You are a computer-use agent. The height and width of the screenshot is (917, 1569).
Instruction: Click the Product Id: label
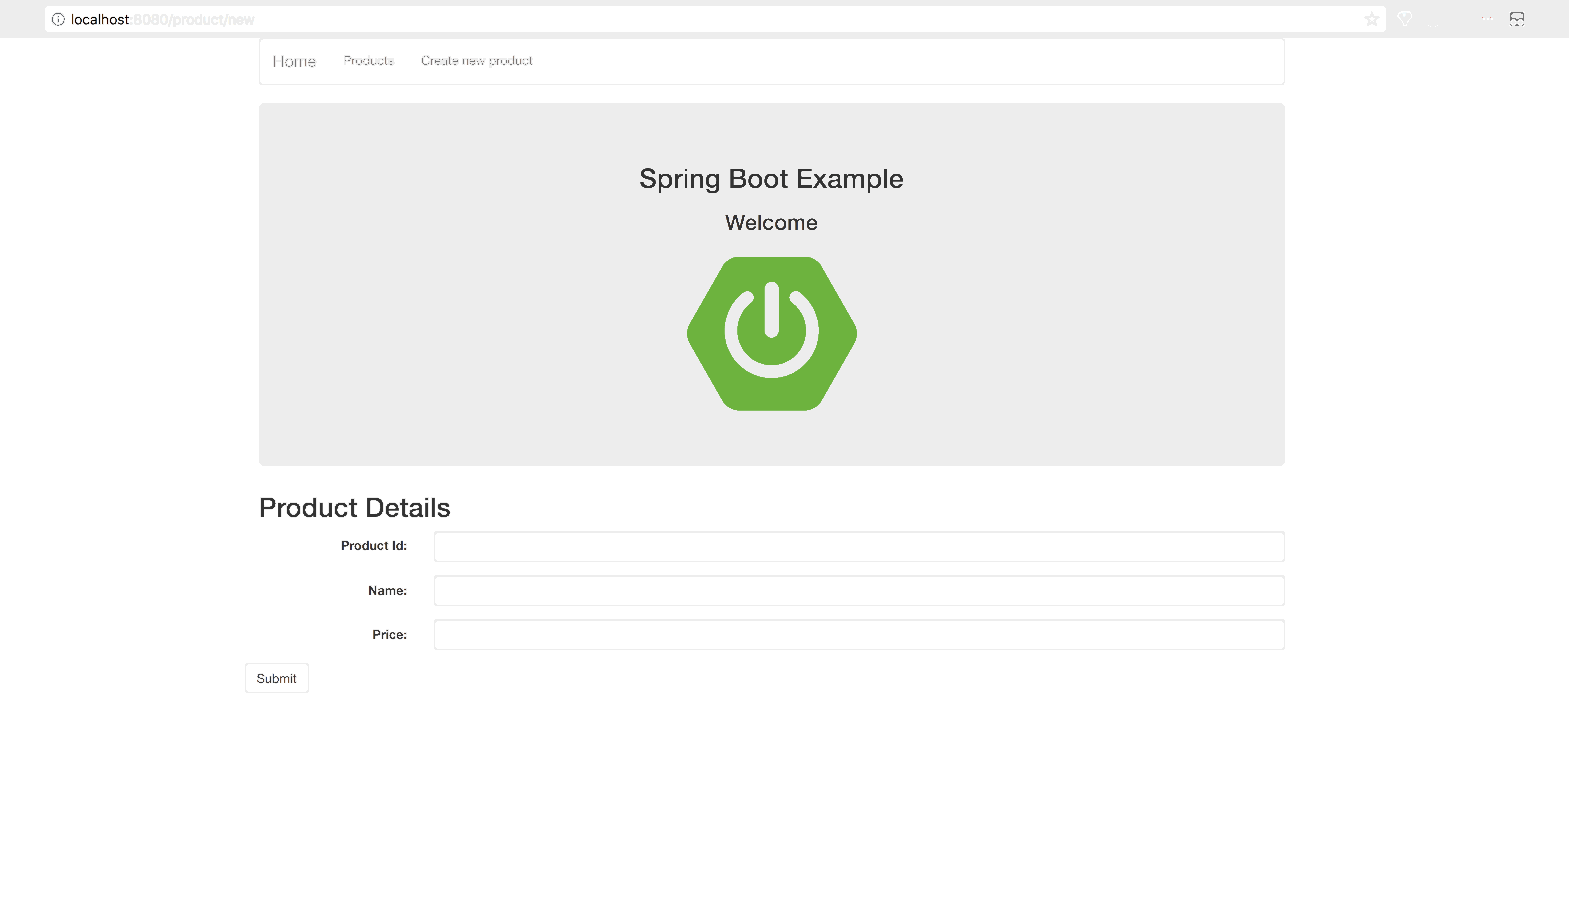tap(374, 546)
